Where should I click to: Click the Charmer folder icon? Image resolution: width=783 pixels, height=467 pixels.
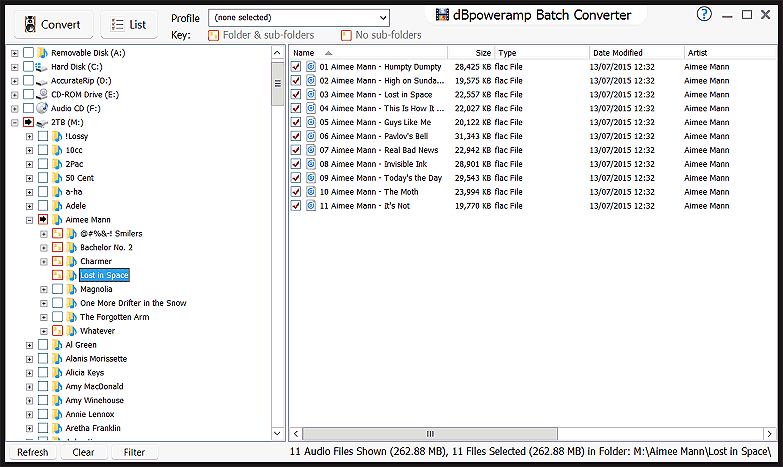coord(71,261)
